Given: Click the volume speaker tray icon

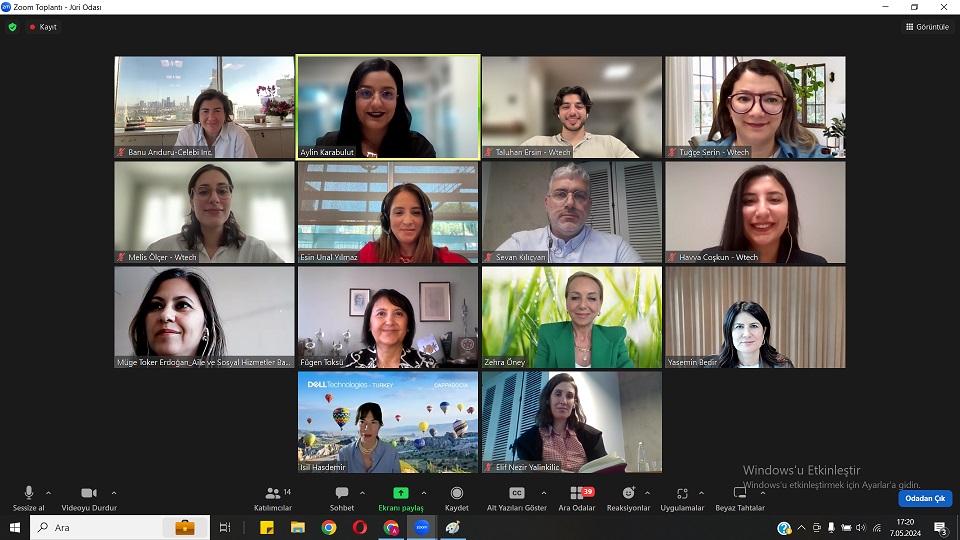Looking at the screenshot, I should pyautogui.click(x=861, y=528).
